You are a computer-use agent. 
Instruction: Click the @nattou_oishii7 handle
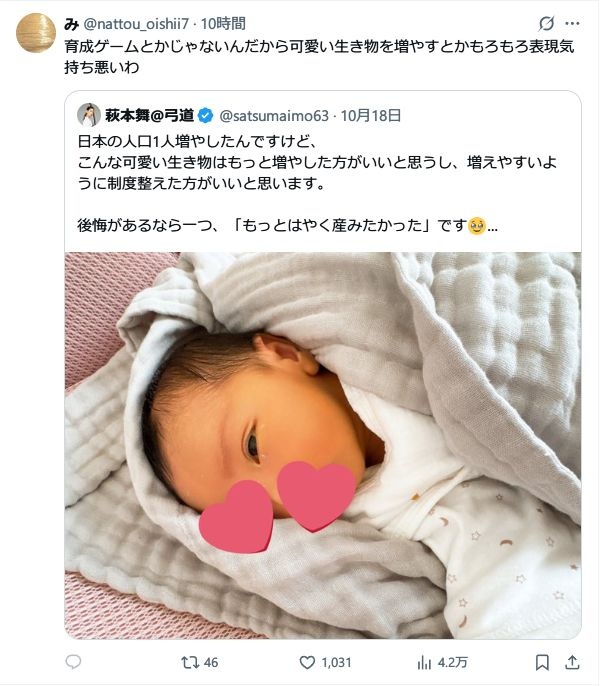[x=136, y=24]
